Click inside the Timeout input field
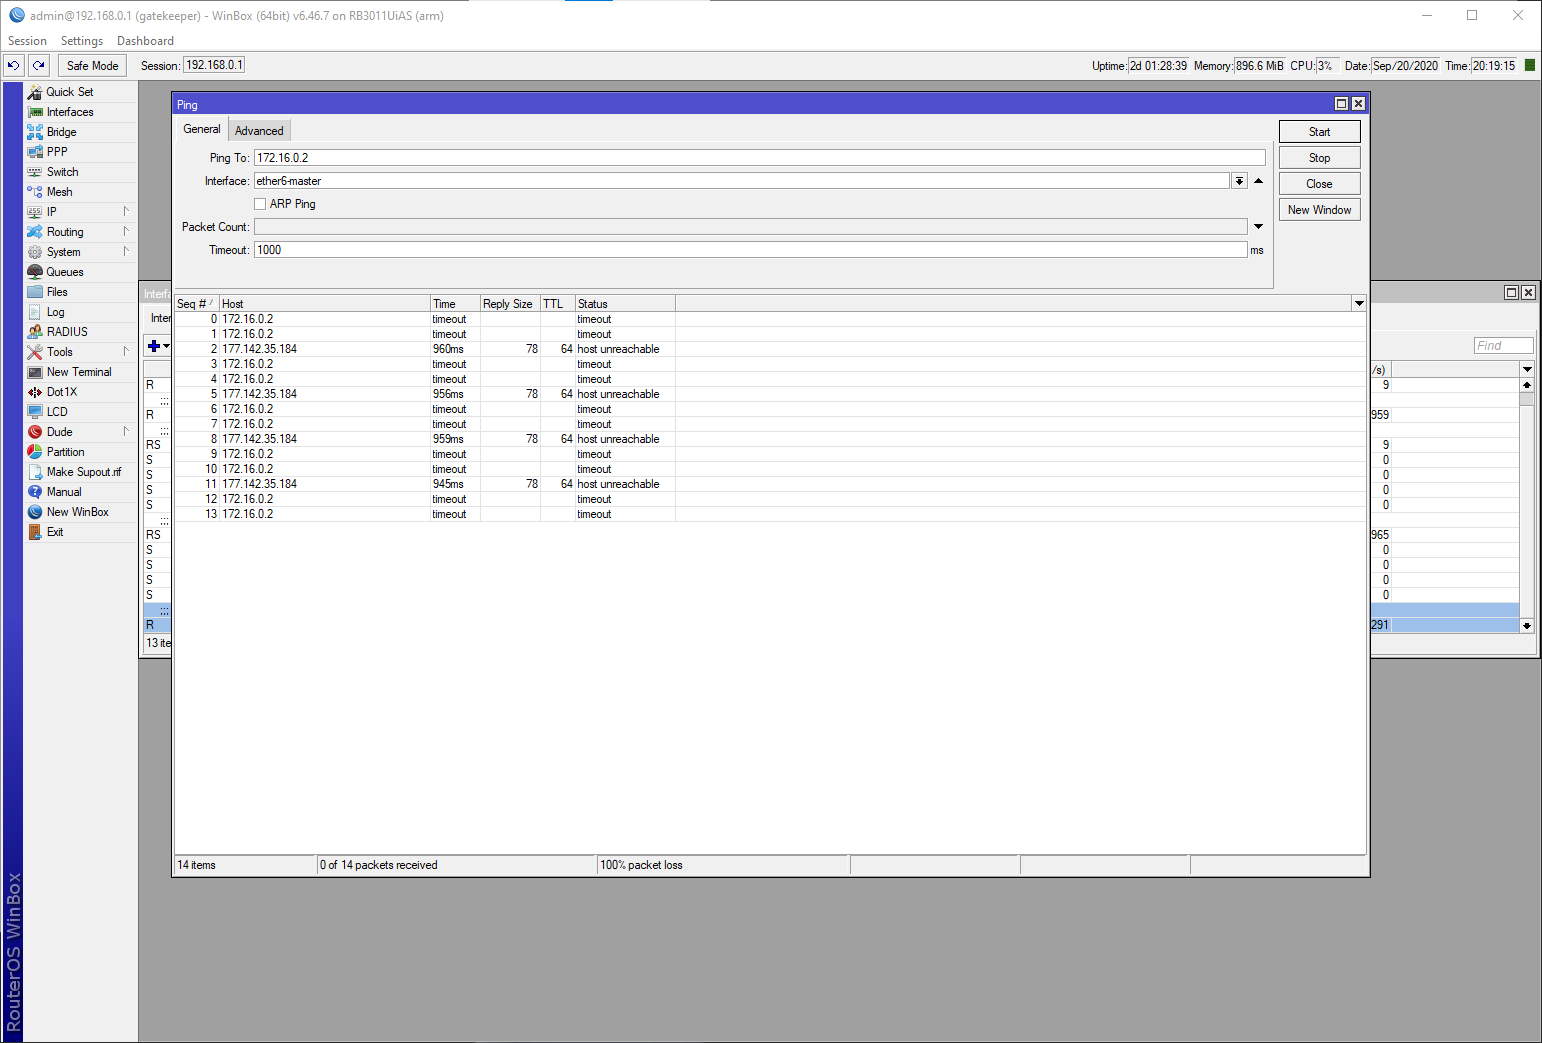This screenshot has width=1542, height=1043. [700, 249]
